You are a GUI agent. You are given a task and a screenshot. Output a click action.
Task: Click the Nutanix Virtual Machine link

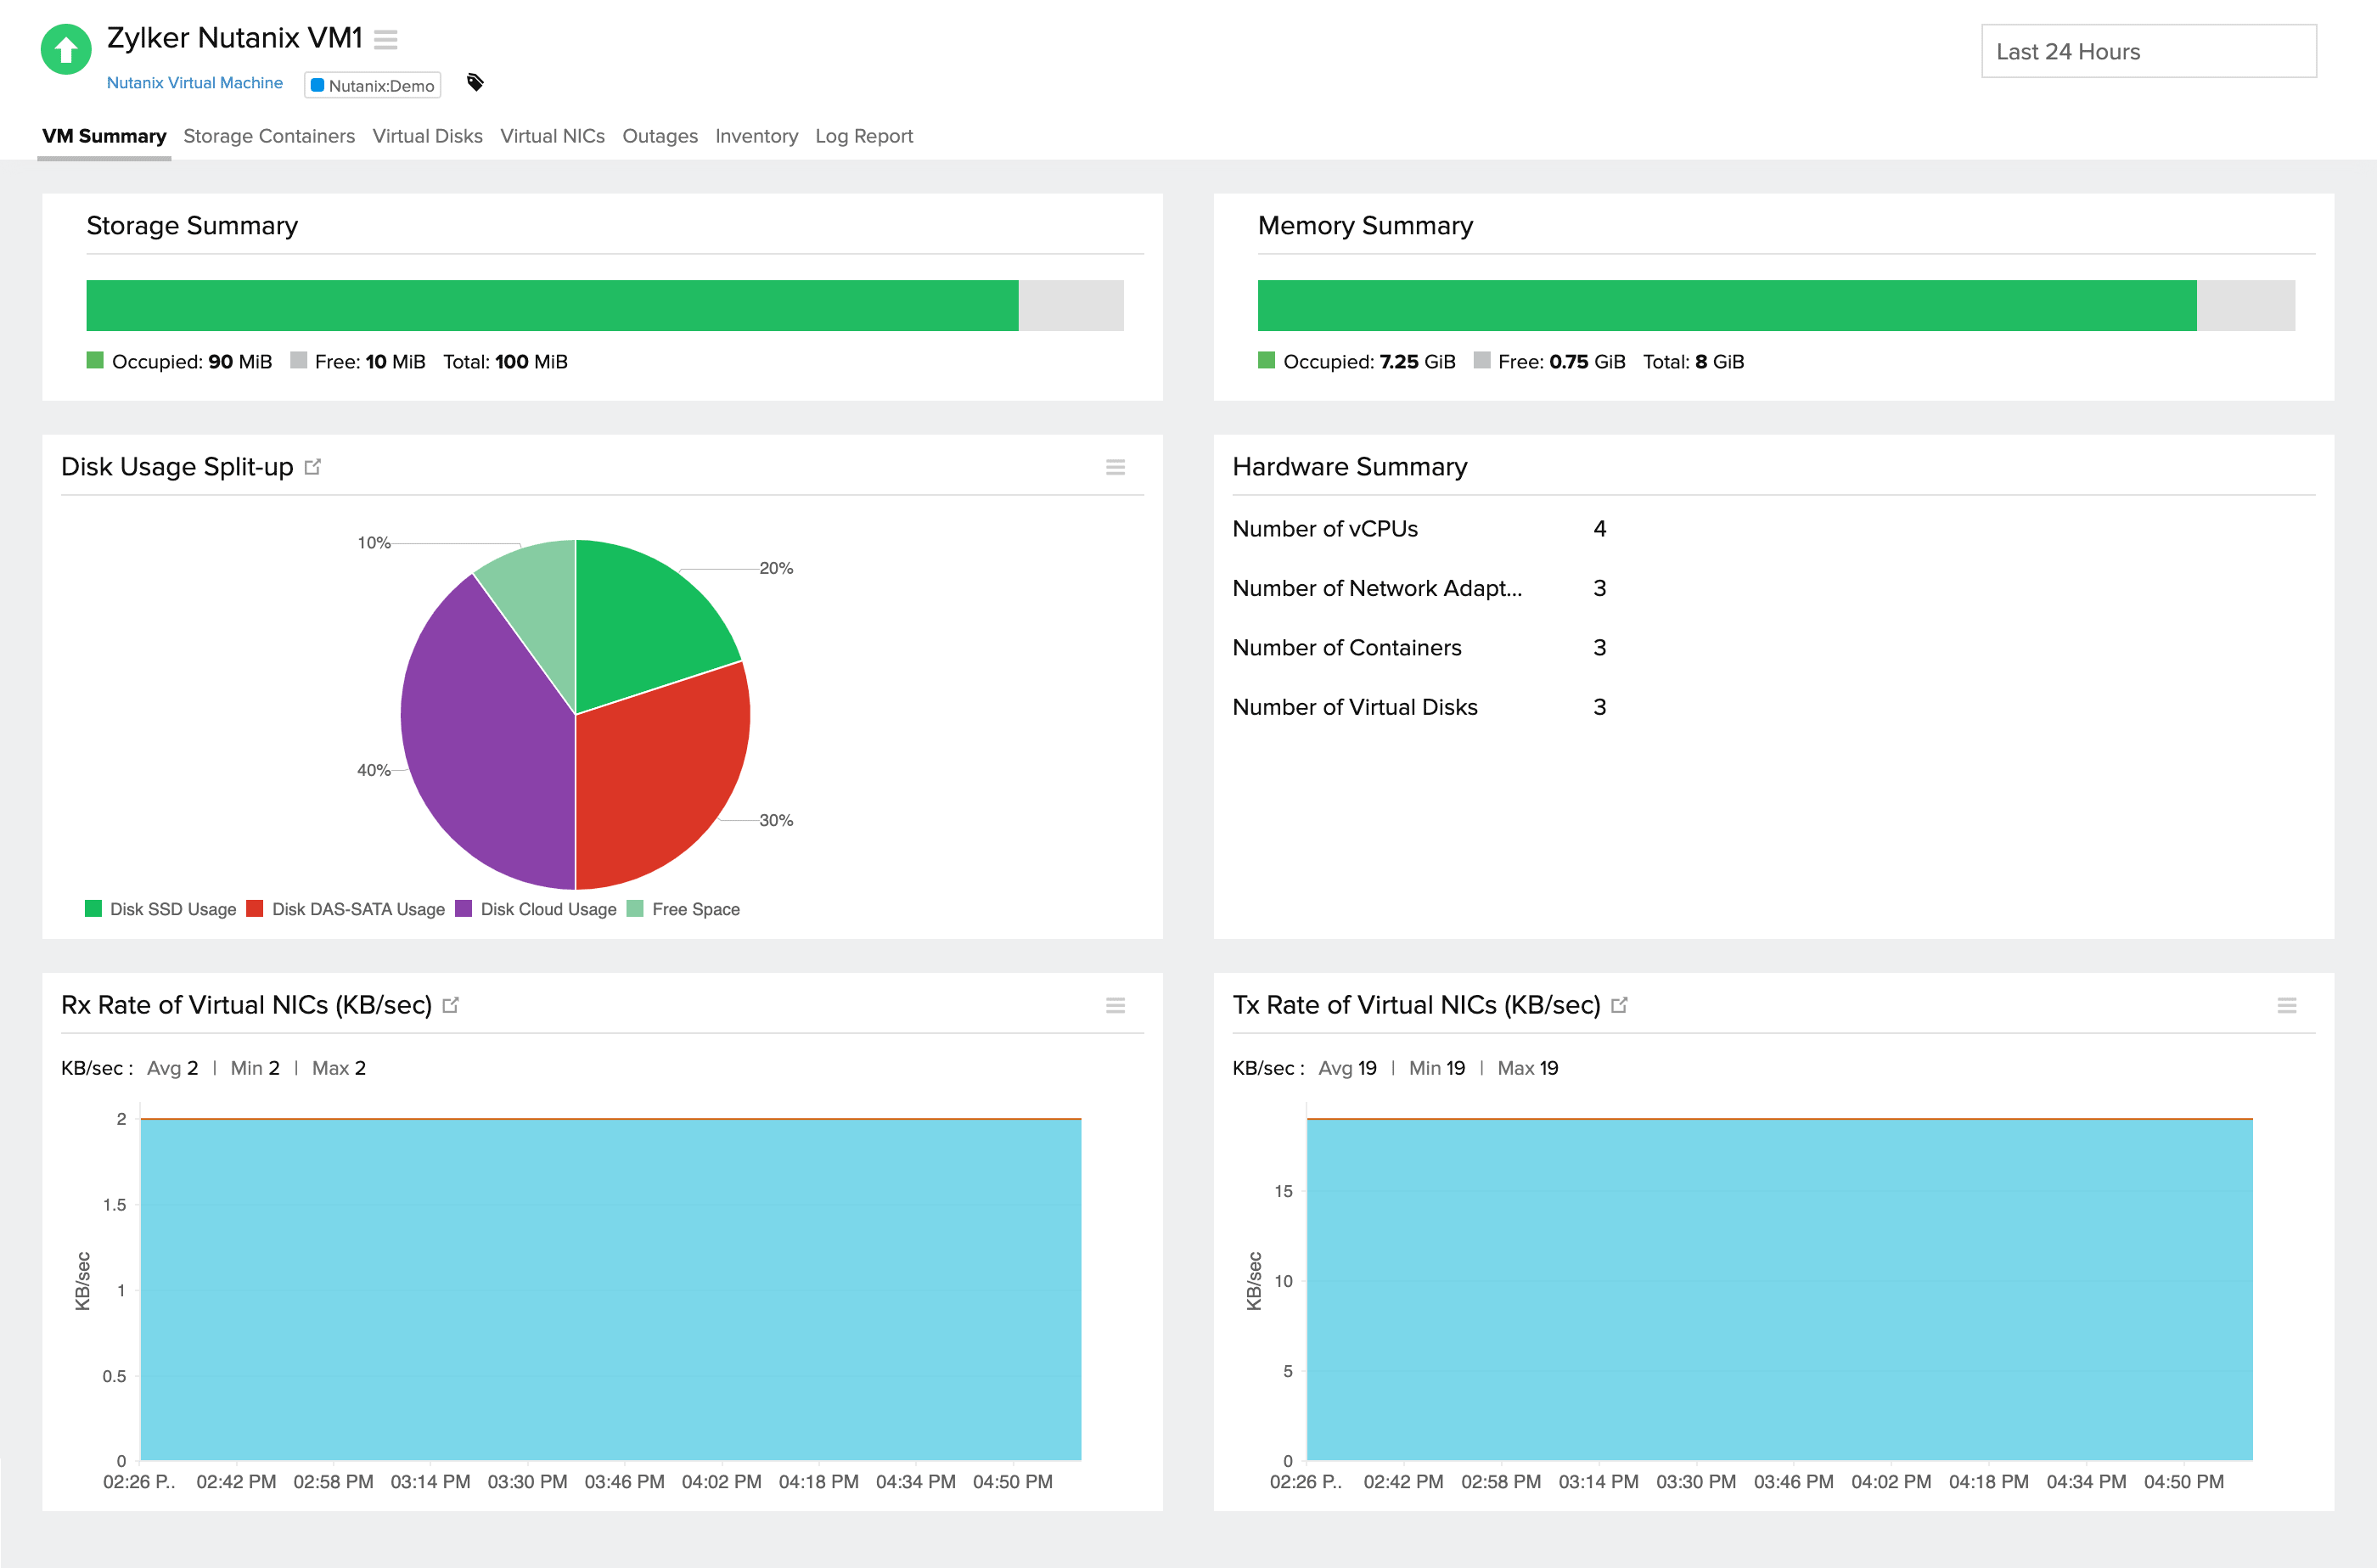(x=194, y=82)
